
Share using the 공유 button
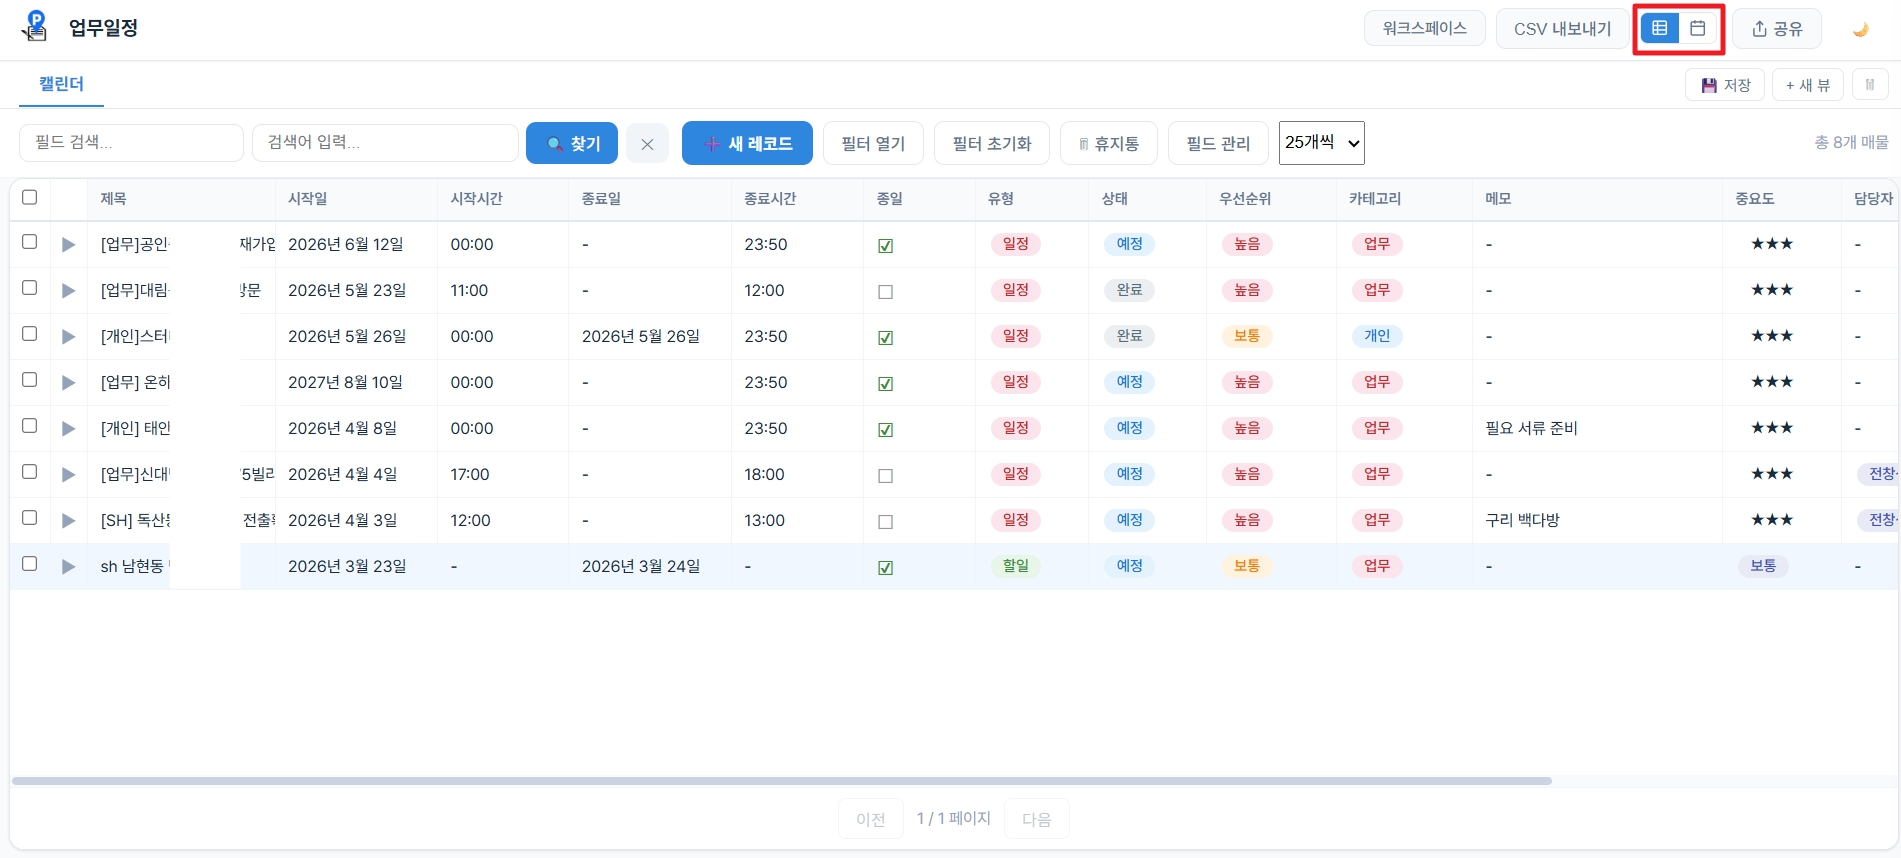click(1777, 29)
